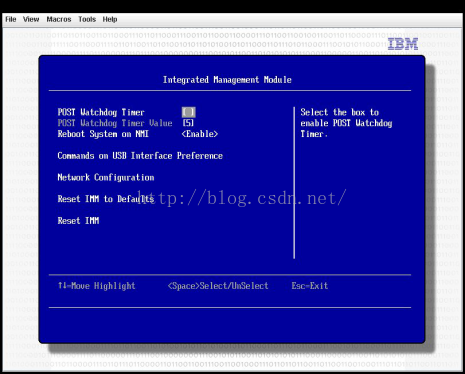The height and width of the screenshot is (374, 465).
Task: Open the Help menu
Action: tap(110, 19)
